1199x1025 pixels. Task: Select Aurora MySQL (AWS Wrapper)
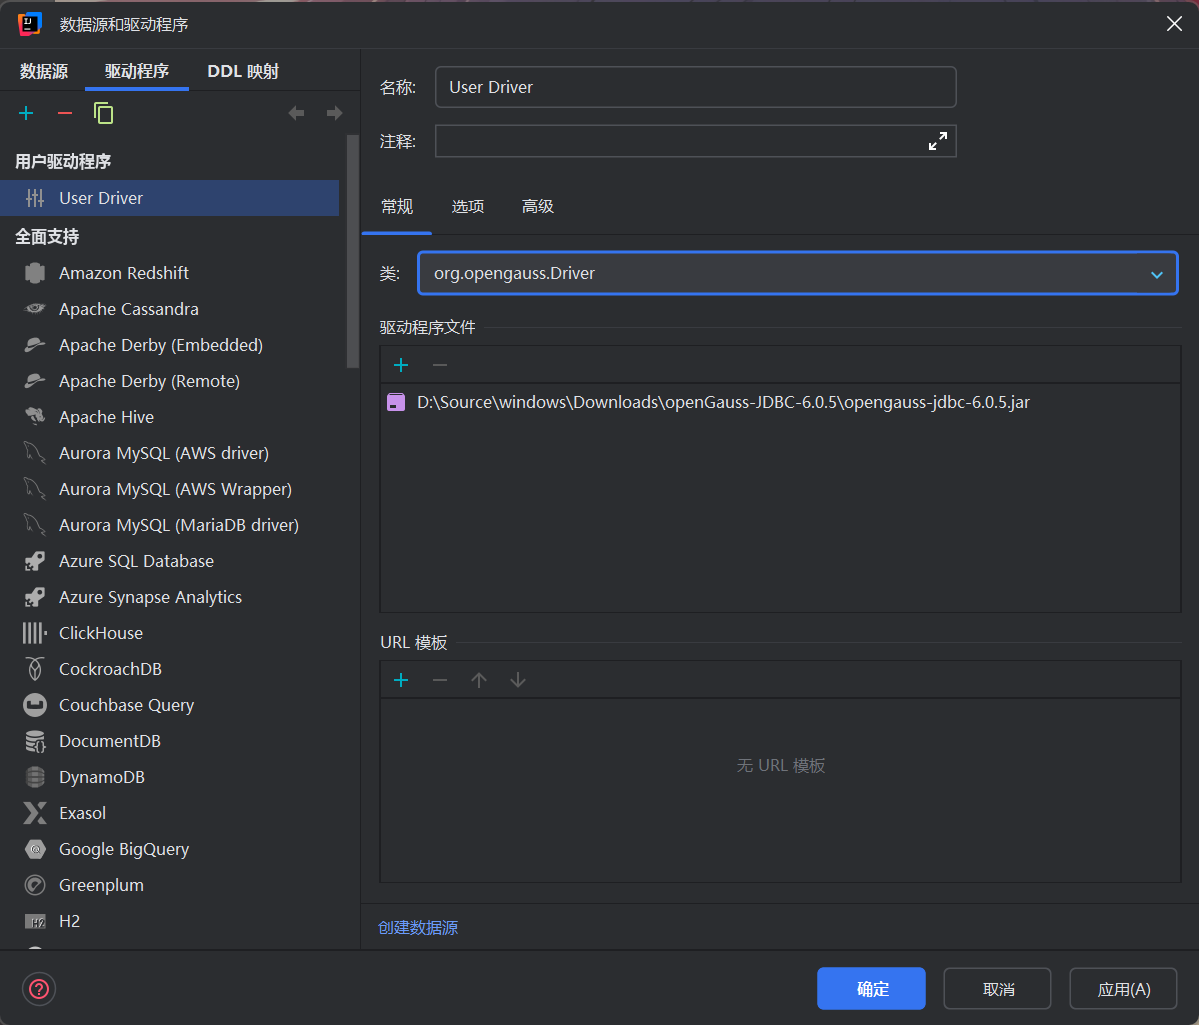(x=170, y=489)
